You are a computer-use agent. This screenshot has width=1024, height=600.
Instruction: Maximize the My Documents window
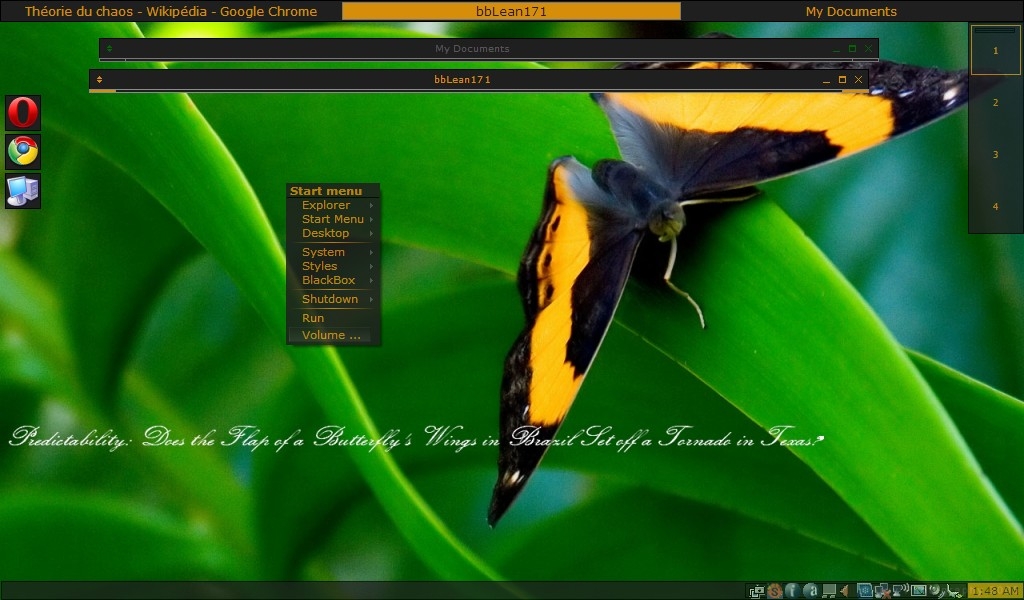(x=852, y=48)
